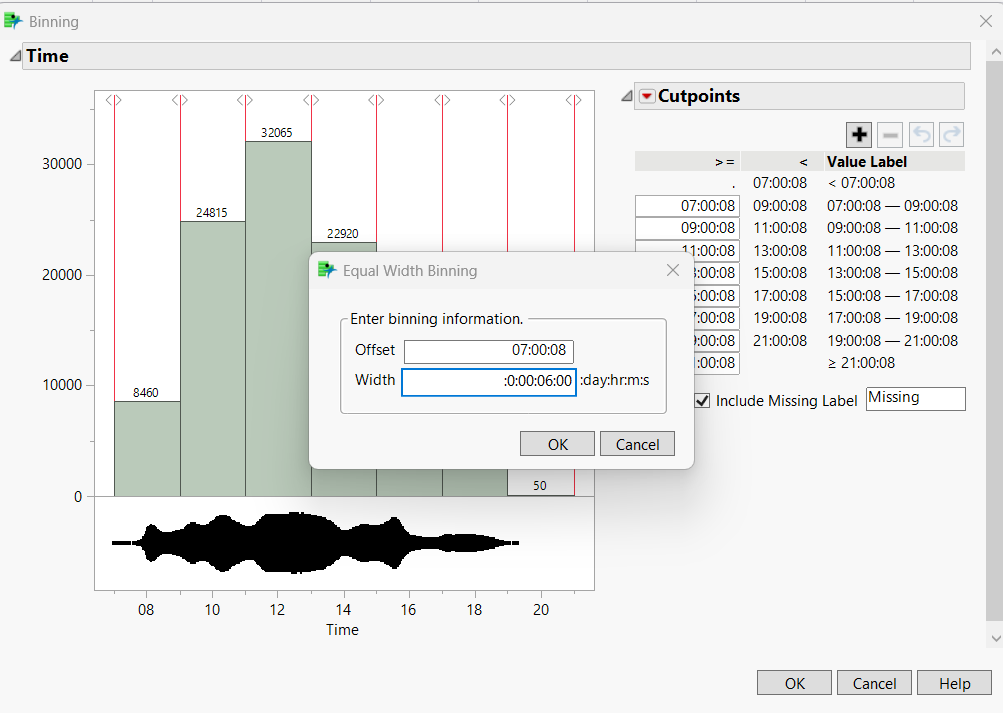1003x713 pixels.
Task: Click the Offset input field
Action: (x=488, y=351)
